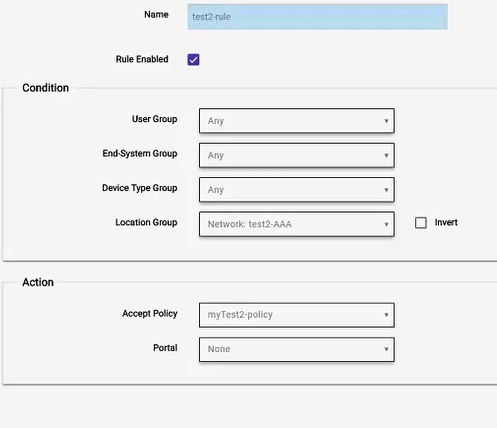Click the Action section heading
The image size is (497, 428).
[x=38, y=282]
